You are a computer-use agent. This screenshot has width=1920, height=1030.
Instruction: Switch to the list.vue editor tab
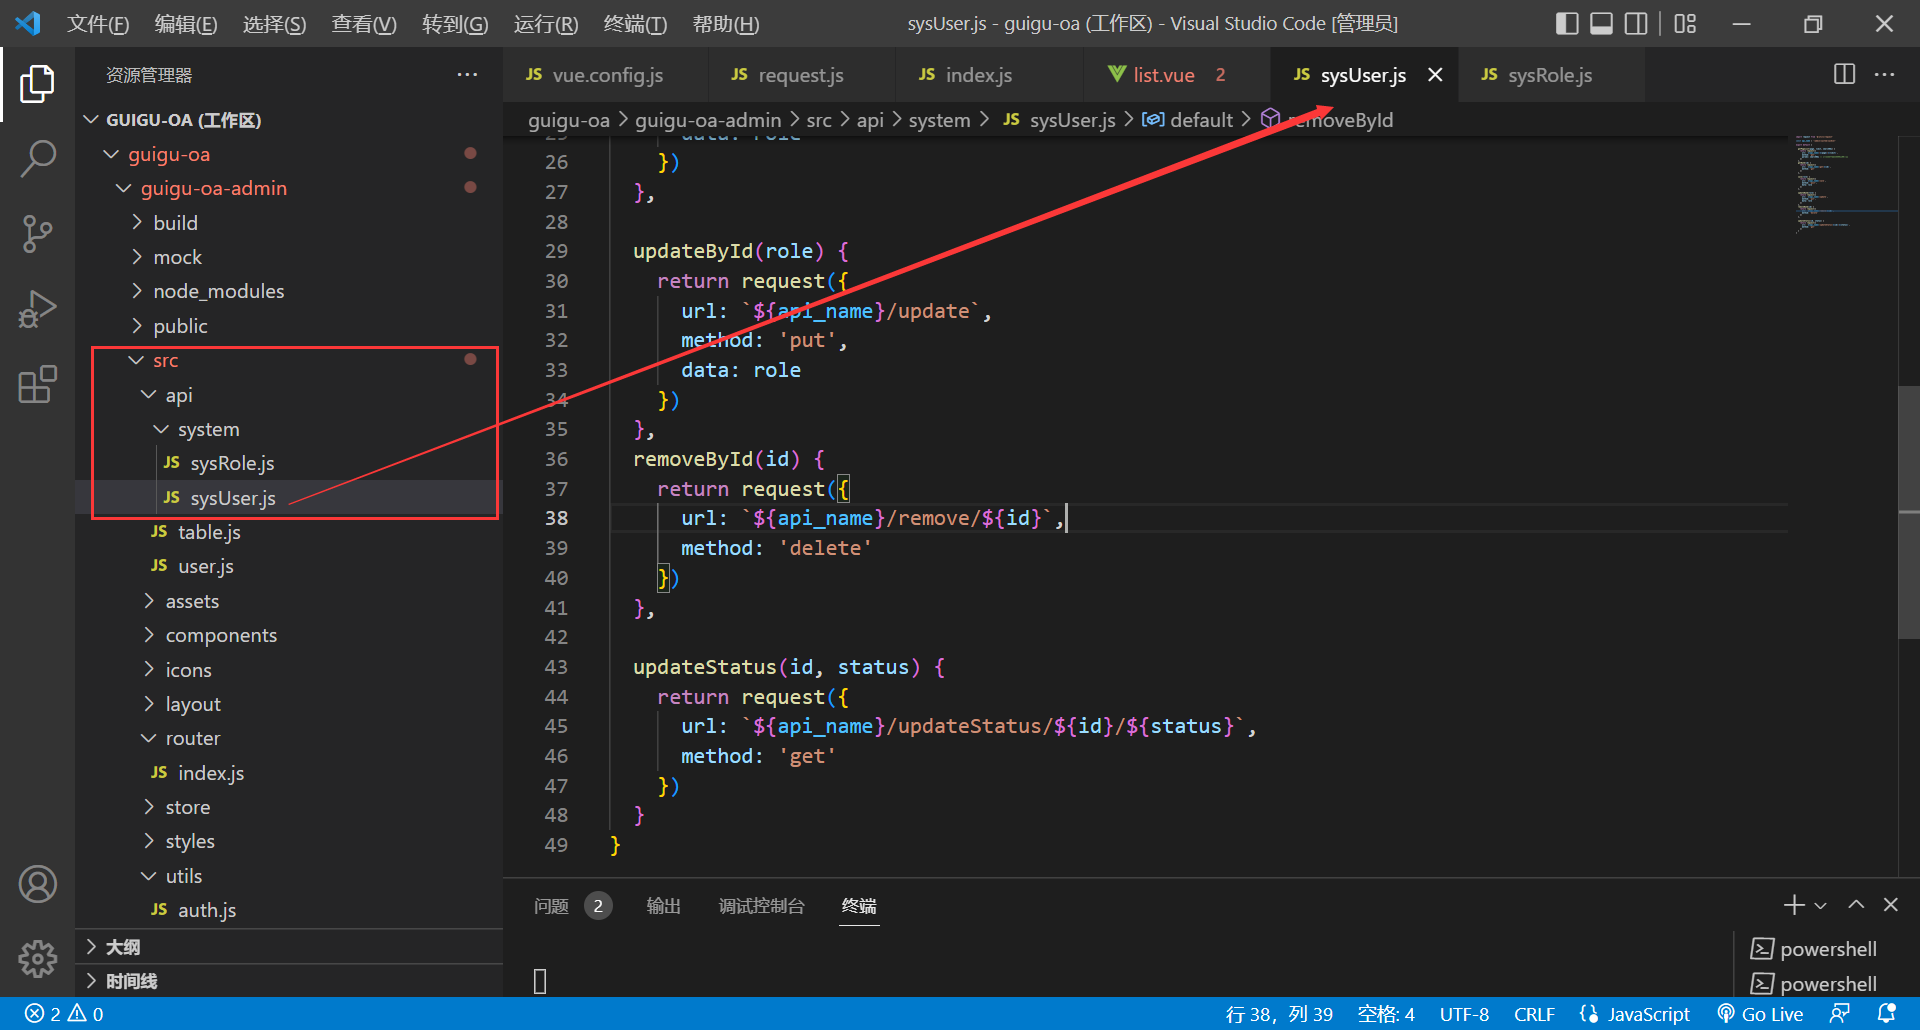(1163, 75)
